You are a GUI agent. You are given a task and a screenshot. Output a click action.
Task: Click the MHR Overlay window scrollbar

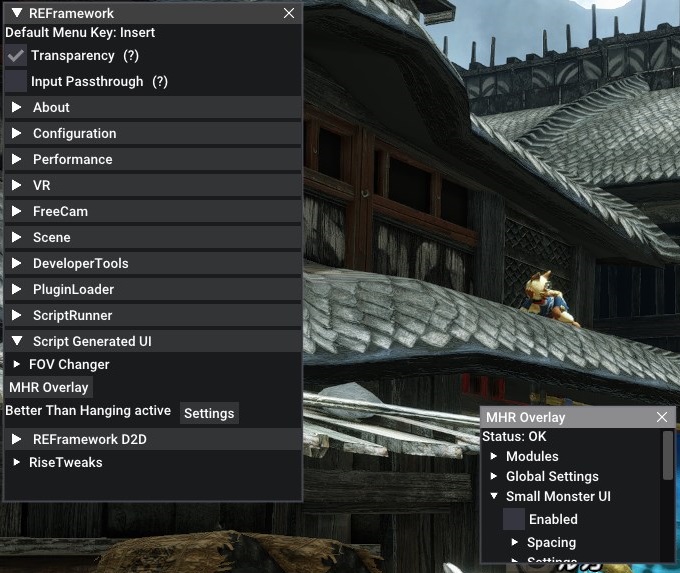point(667,455)
